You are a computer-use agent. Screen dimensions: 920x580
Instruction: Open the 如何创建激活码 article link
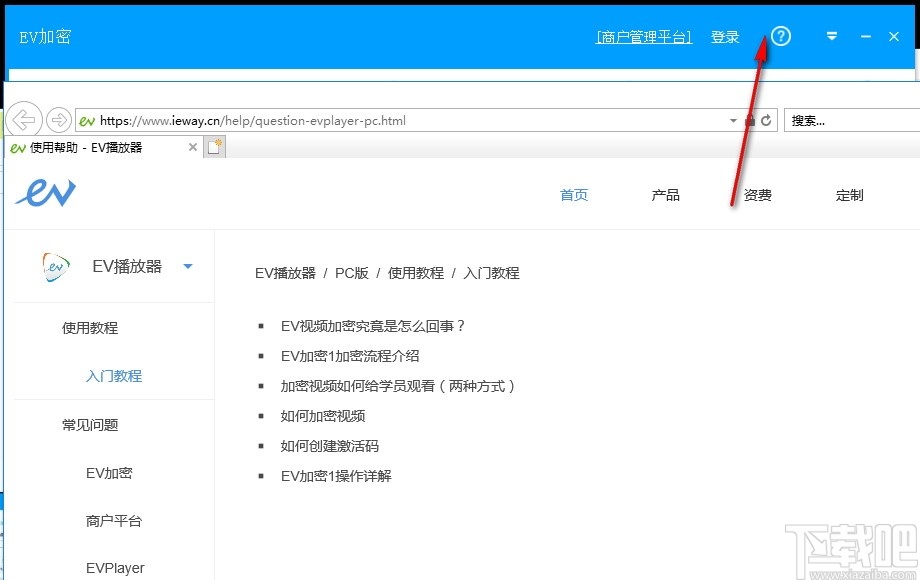point(330,446)
